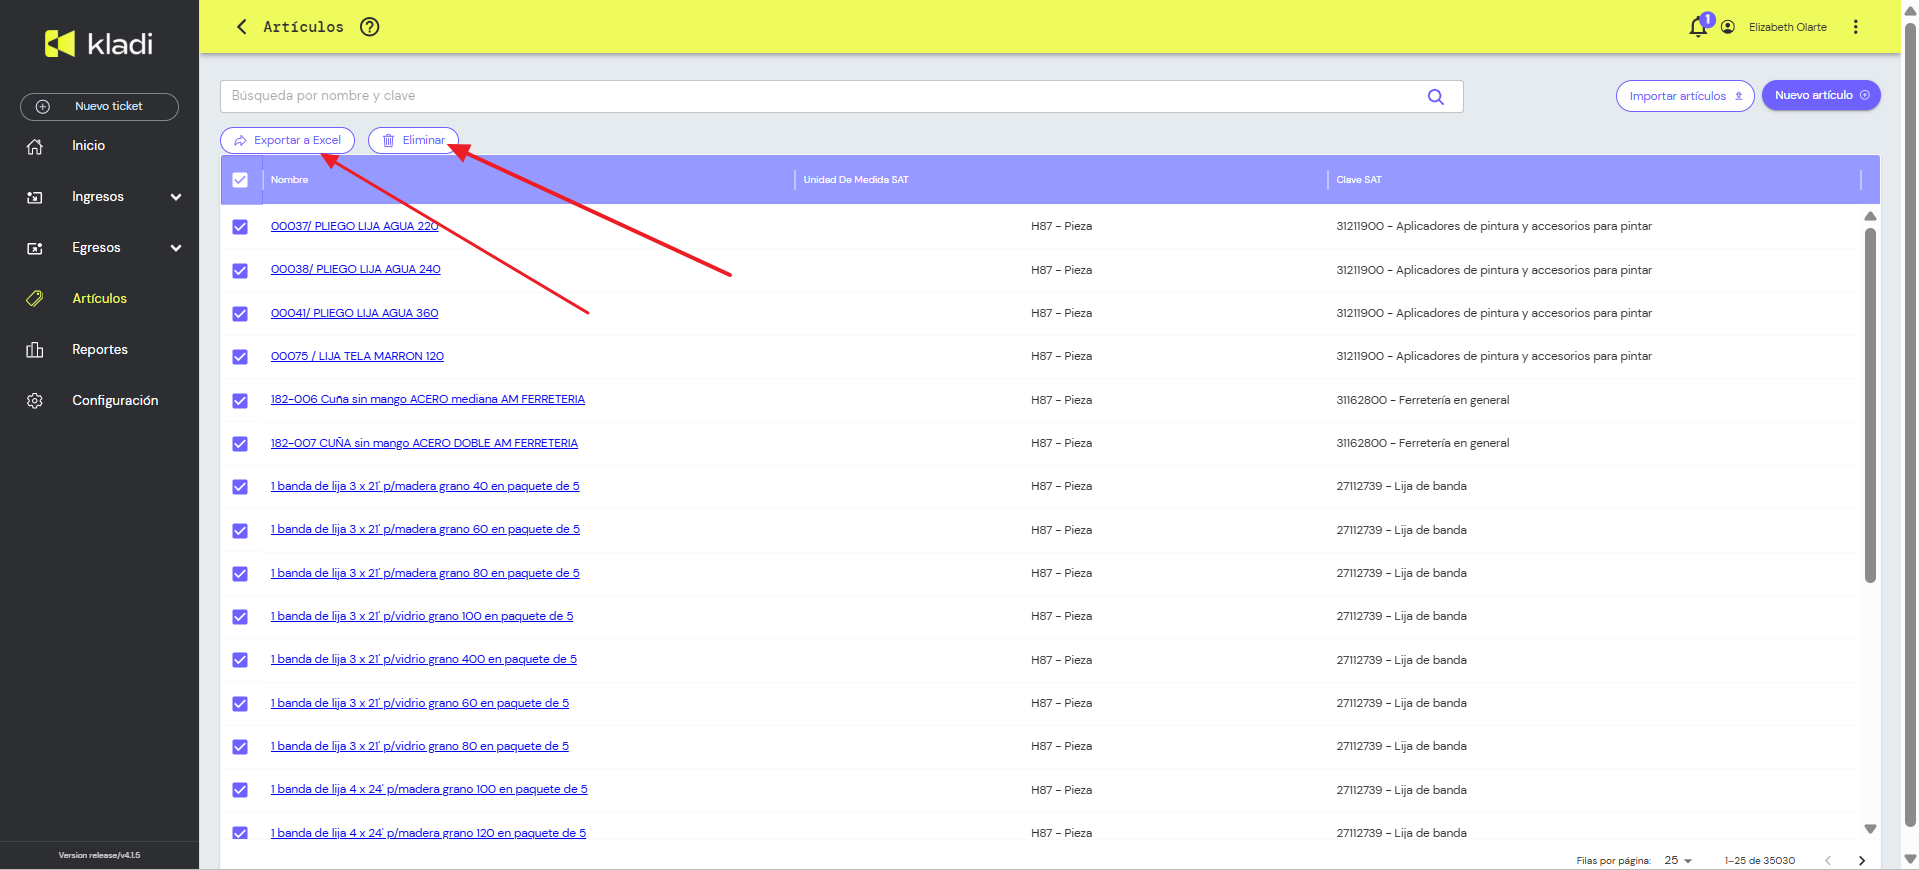The height and width of the screenshot is (870, 1919).
Task: Open 4 x 24' p/madera grano 120 link
Action: coord(428,833)
